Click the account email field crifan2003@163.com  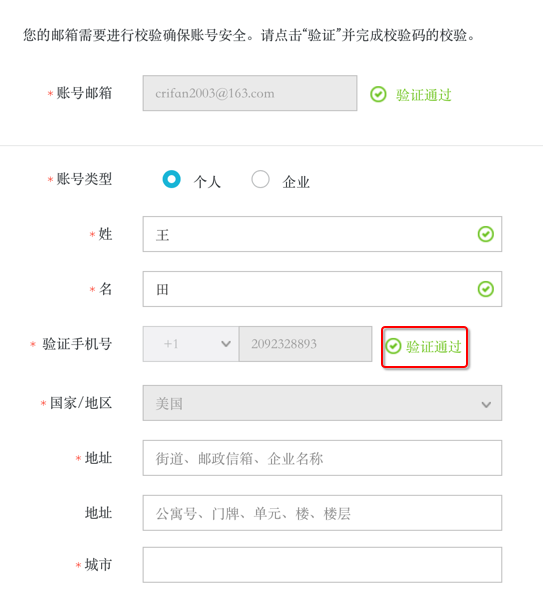250,93
